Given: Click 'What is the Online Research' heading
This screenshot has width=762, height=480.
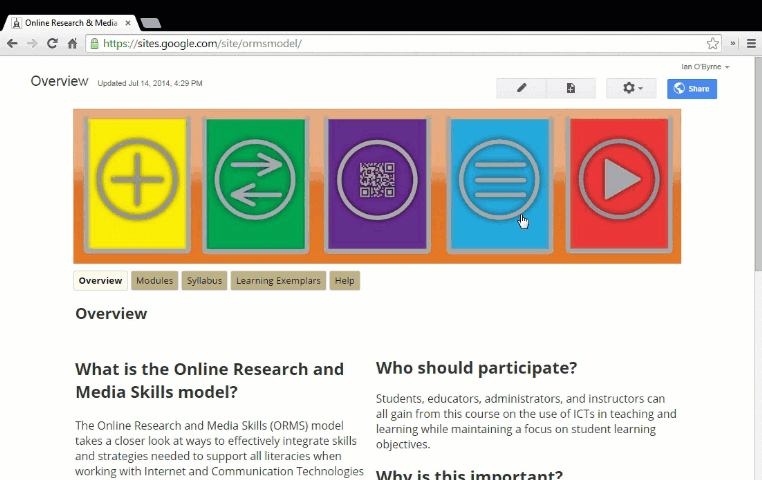Looking at the screenshot, I should (209, 380).
